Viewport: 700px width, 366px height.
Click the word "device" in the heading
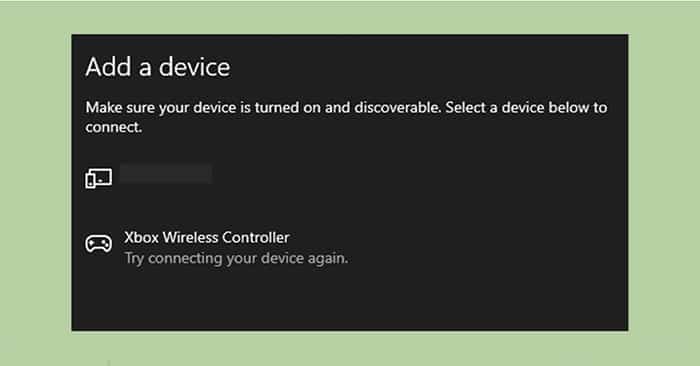click(195, 67)
